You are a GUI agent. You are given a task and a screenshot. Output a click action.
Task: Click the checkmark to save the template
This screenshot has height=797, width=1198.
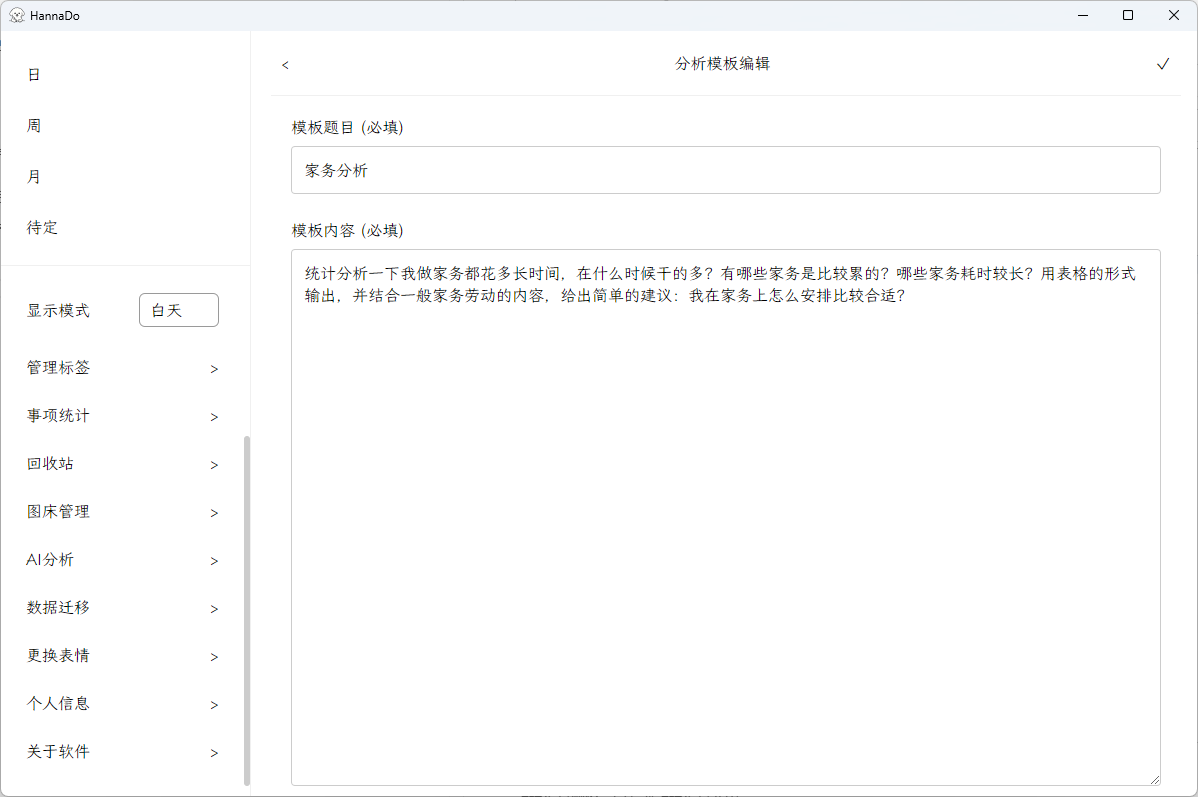point(1163,63)
